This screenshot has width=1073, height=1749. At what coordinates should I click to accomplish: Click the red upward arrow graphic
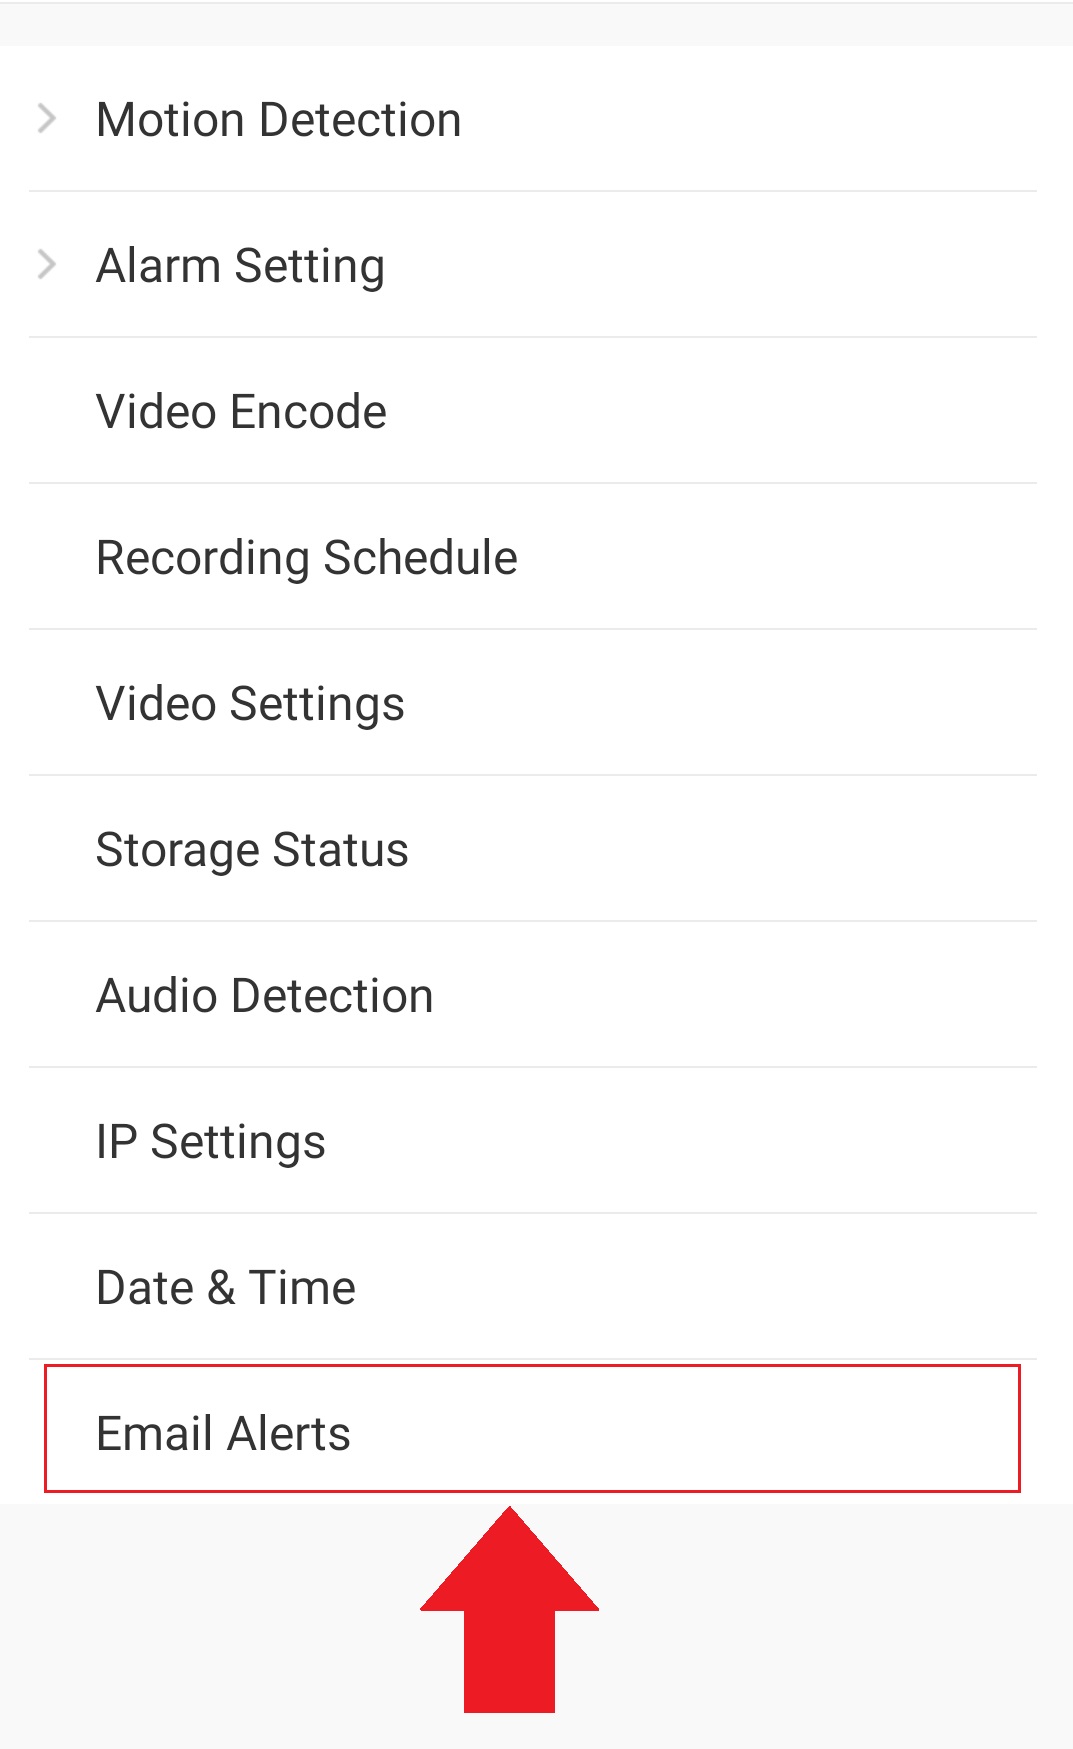(509, 1620)
